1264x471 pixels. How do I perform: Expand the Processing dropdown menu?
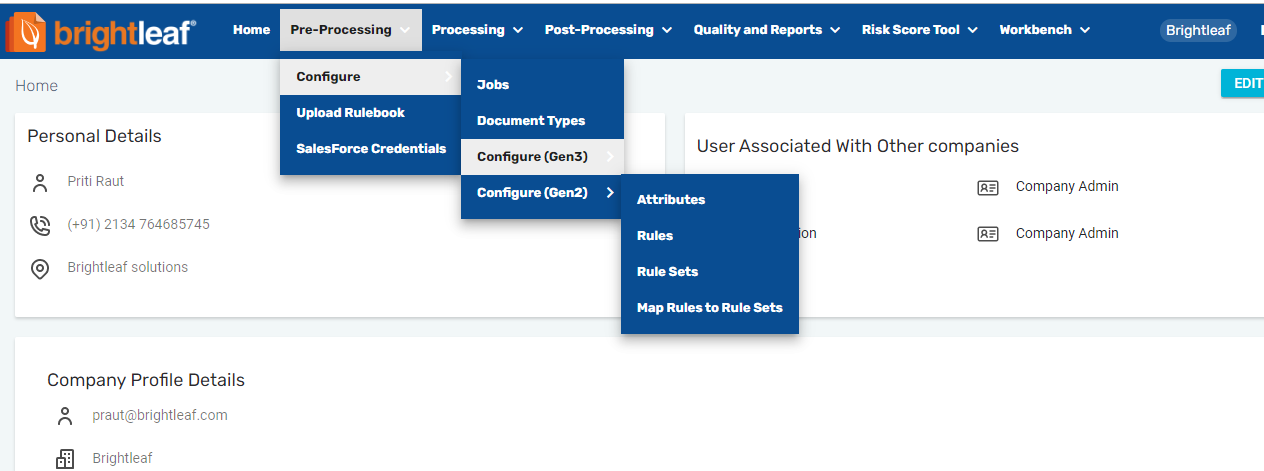[x=477, y=30]
